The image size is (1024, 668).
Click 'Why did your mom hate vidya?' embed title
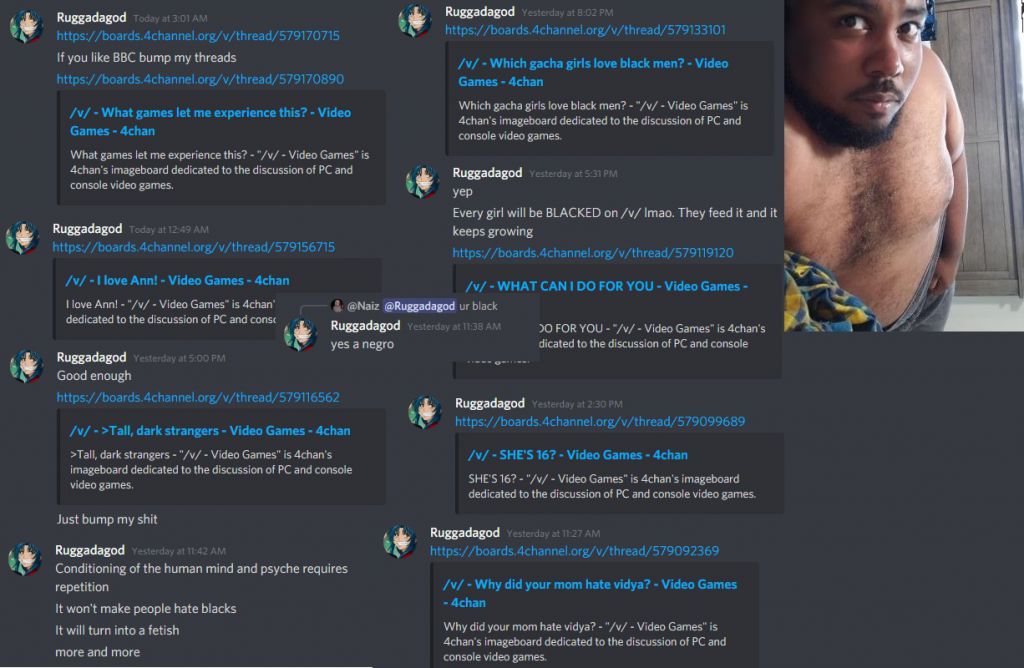590,594
